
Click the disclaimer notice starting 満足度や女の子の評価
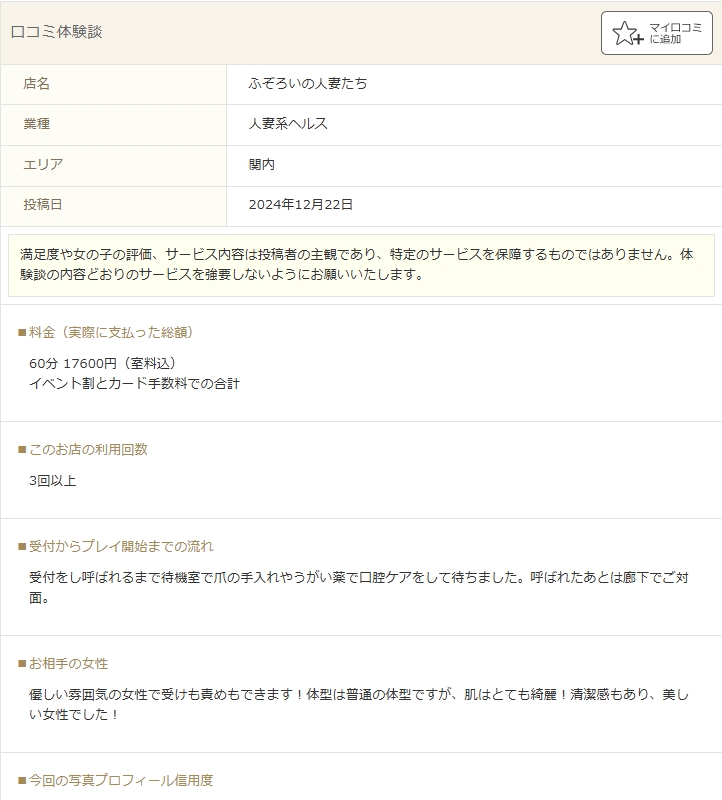coord(361,265)
